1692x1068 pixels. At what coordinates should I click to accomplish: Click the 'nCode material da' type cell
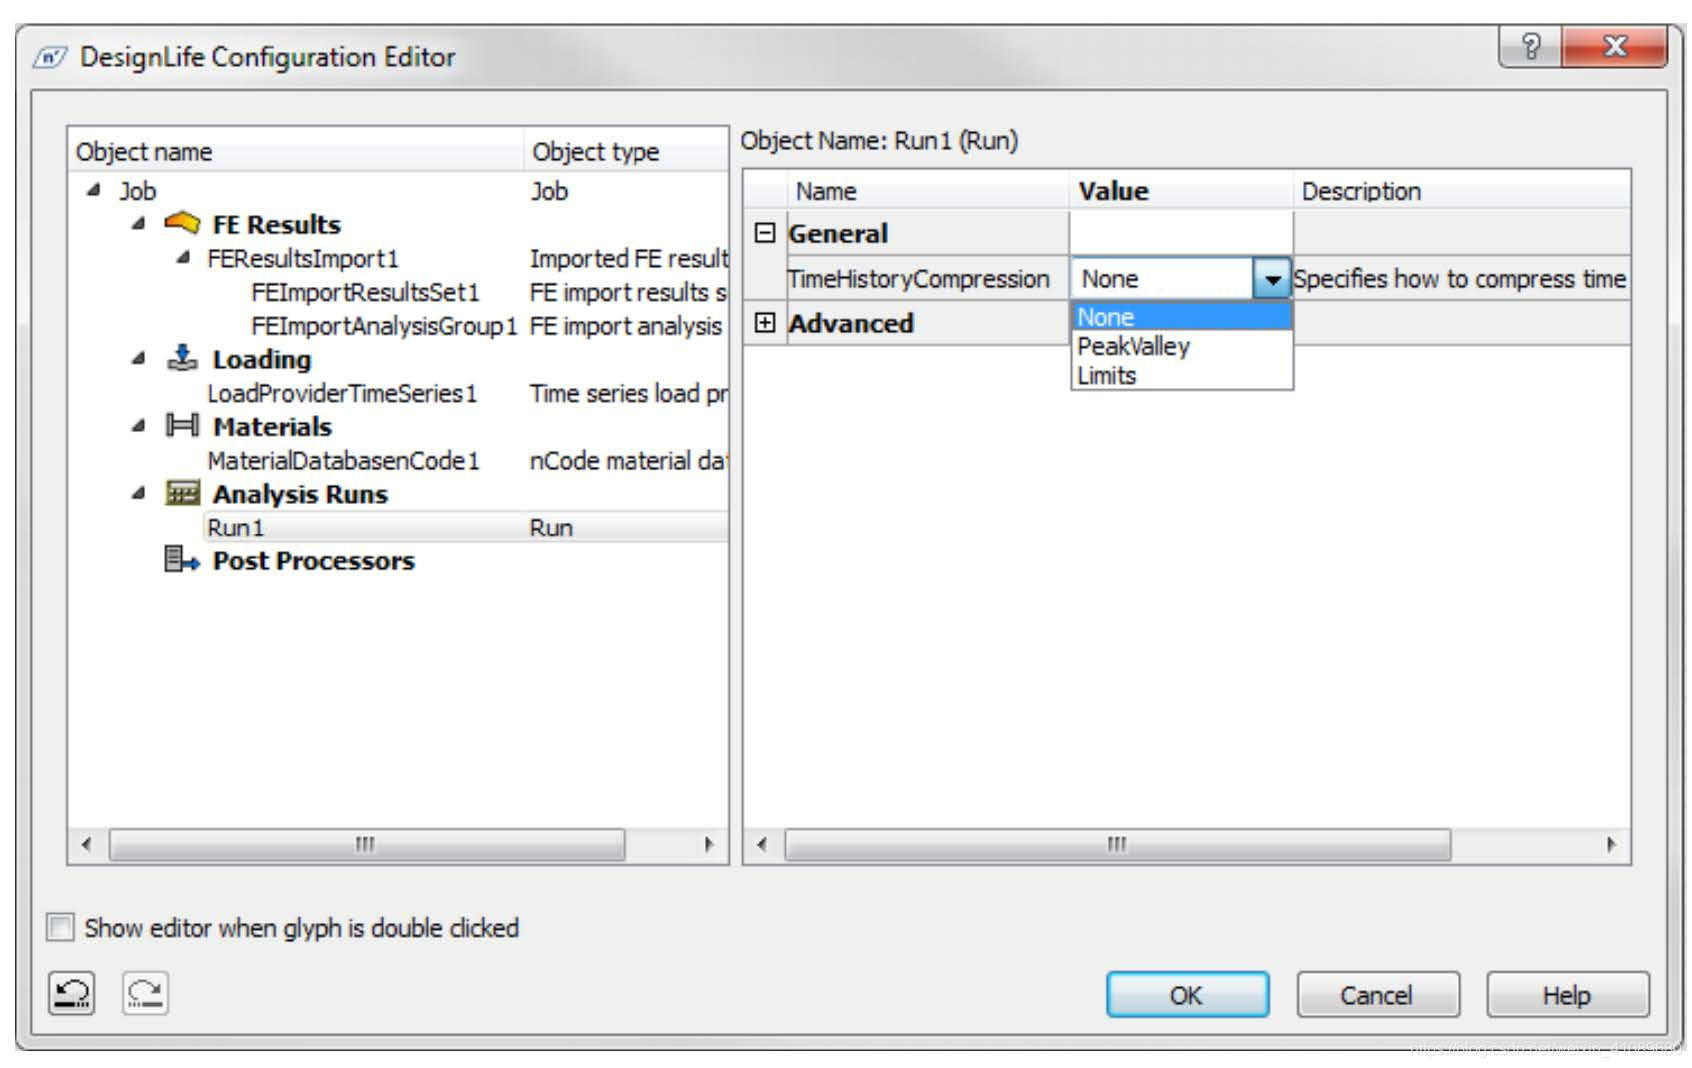point(628,460)
